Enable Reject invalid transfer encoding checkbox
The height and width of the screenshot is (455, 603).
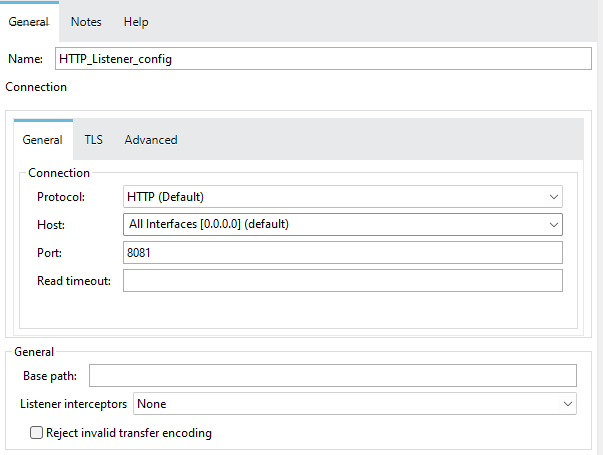[x=37, y=433]
